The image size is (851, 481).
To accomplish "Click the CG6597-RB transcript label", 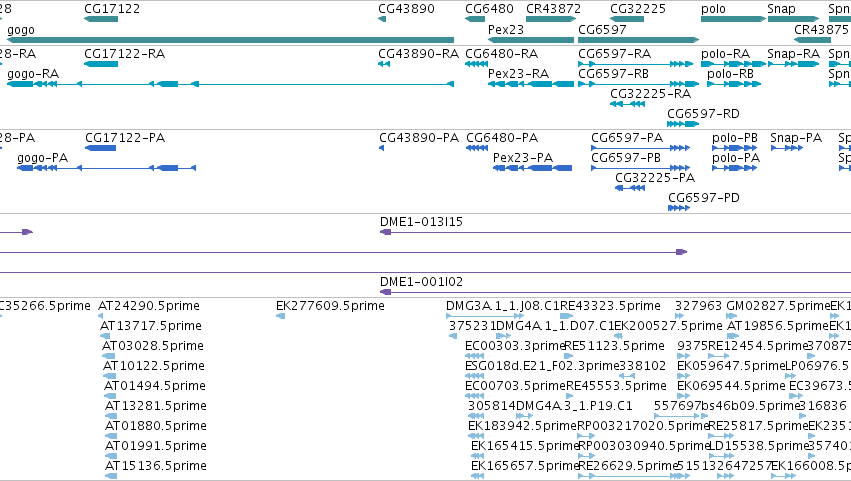I will (x=613, y=74).
